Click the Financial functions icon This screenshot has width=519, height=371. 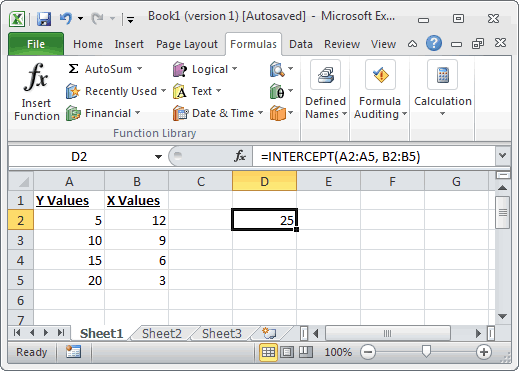click(x=73, y=113)
